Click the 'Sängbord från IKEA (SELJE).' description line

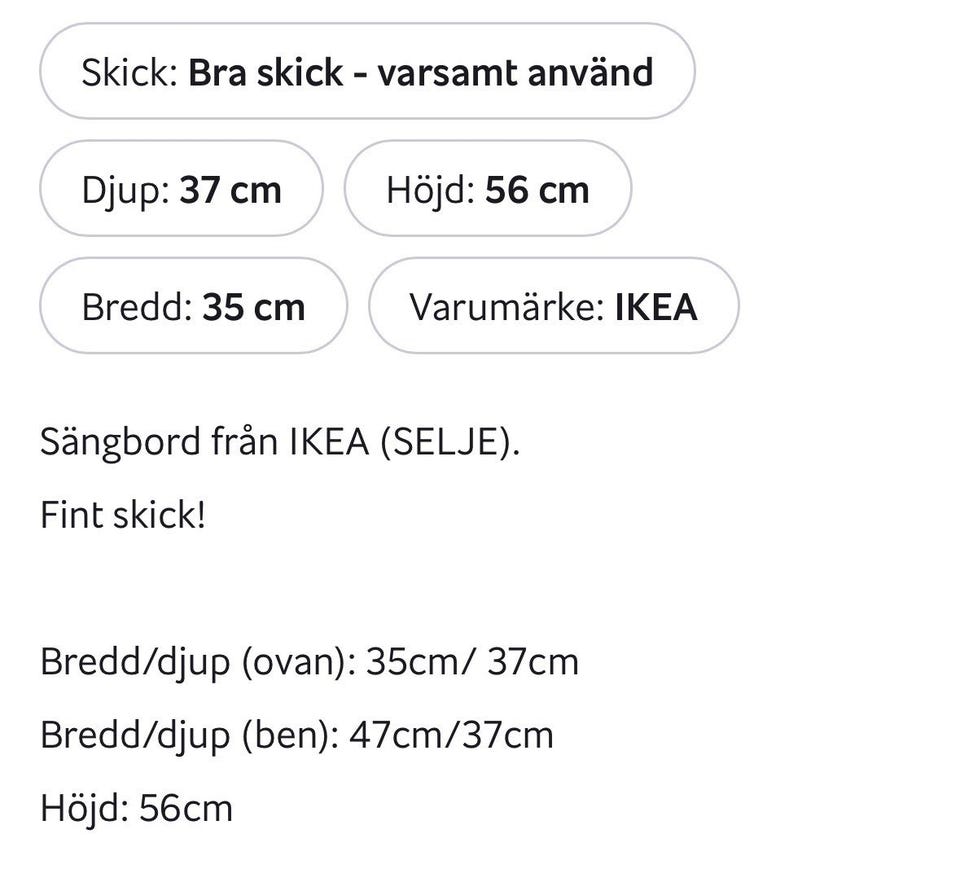[280, 442]
